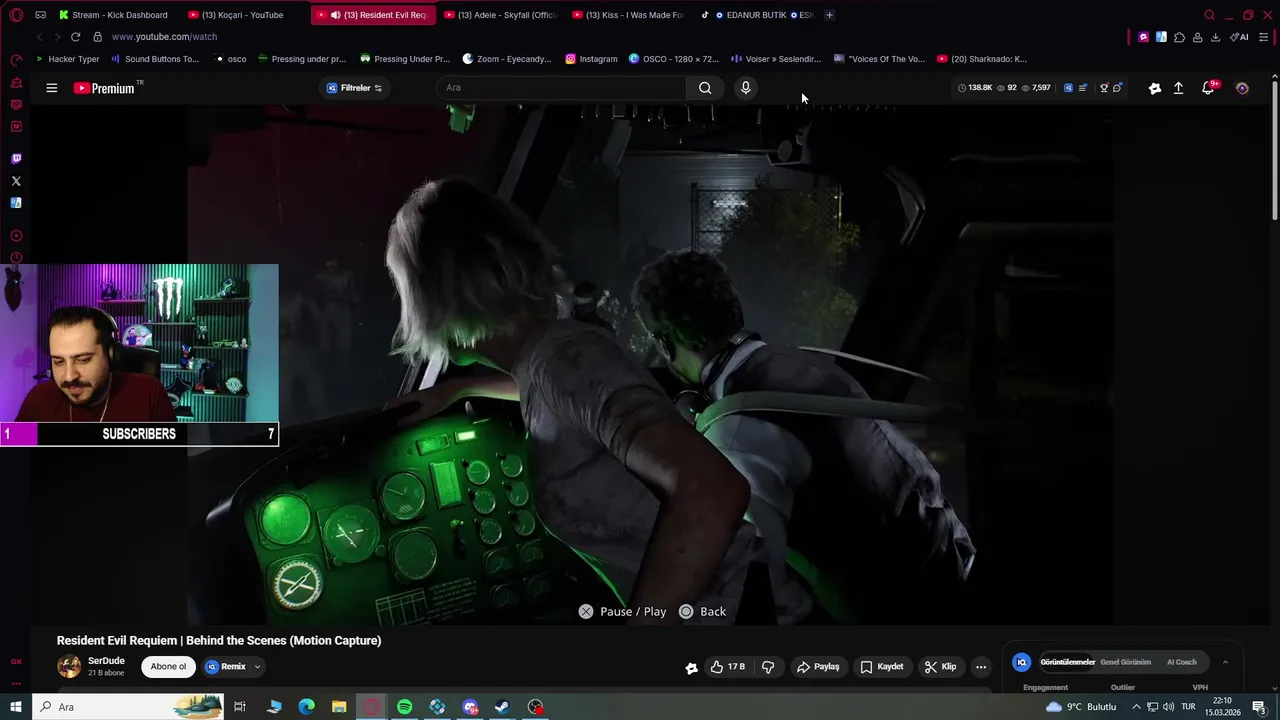This screenshot has height=720, width=1280.
Task: Open Steam from the taskbar
Action: pos(502,707)
